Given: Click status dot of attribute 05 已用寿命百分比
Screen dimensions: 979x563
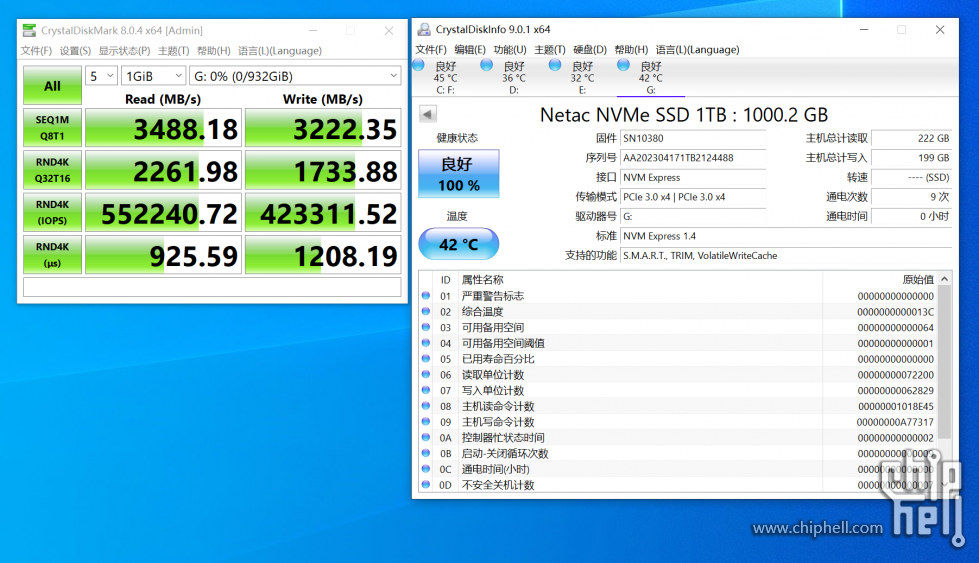Looking at the screenshot, I should point(426,358).
